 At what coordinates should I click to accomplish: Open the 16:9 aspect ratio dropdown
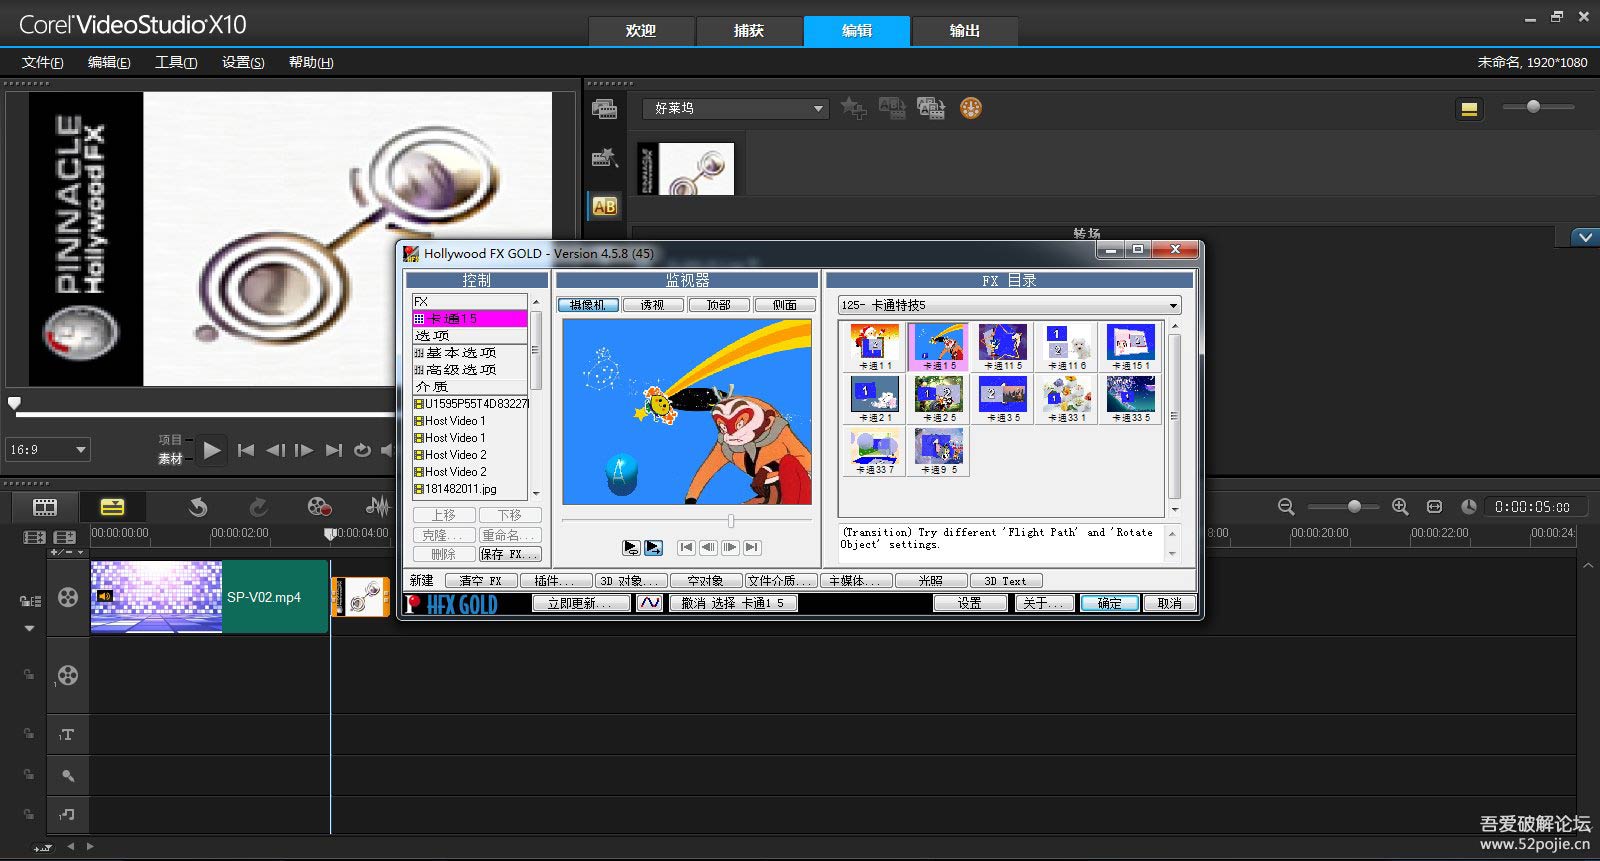tap(47, 450)
